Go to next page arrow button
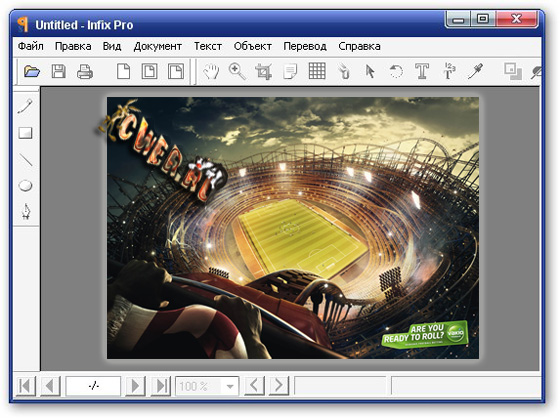This screenshot has width=560, height=418. (x=135, y=386)
